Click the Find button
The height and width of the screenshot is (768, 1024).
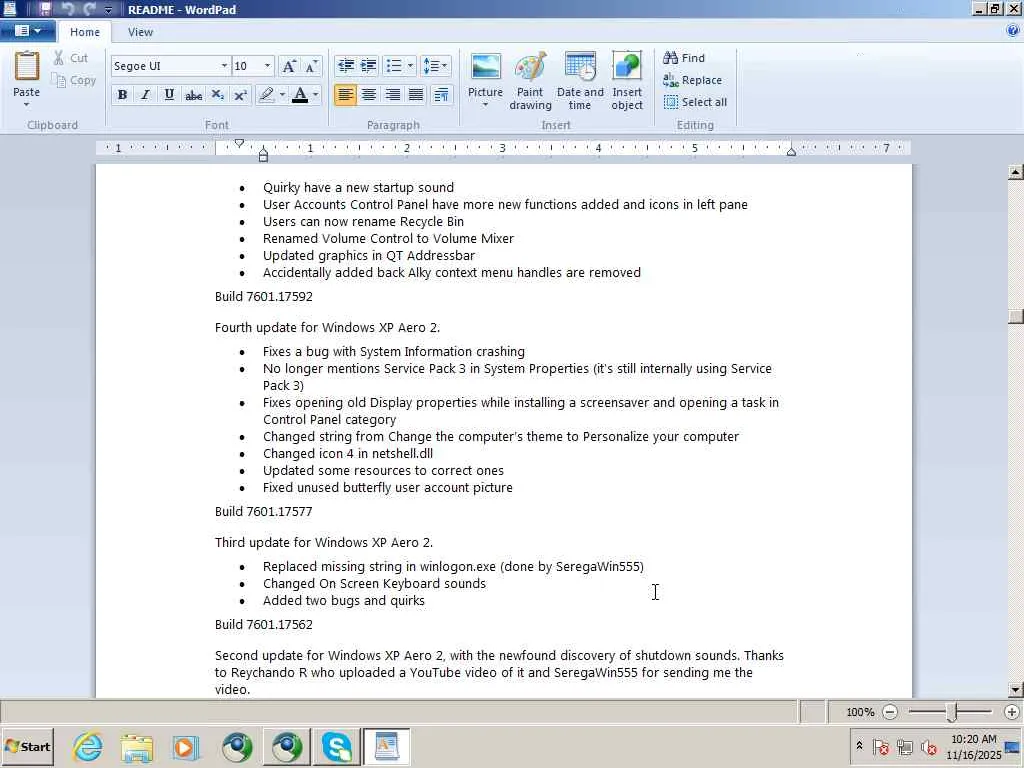pos(684,58)
